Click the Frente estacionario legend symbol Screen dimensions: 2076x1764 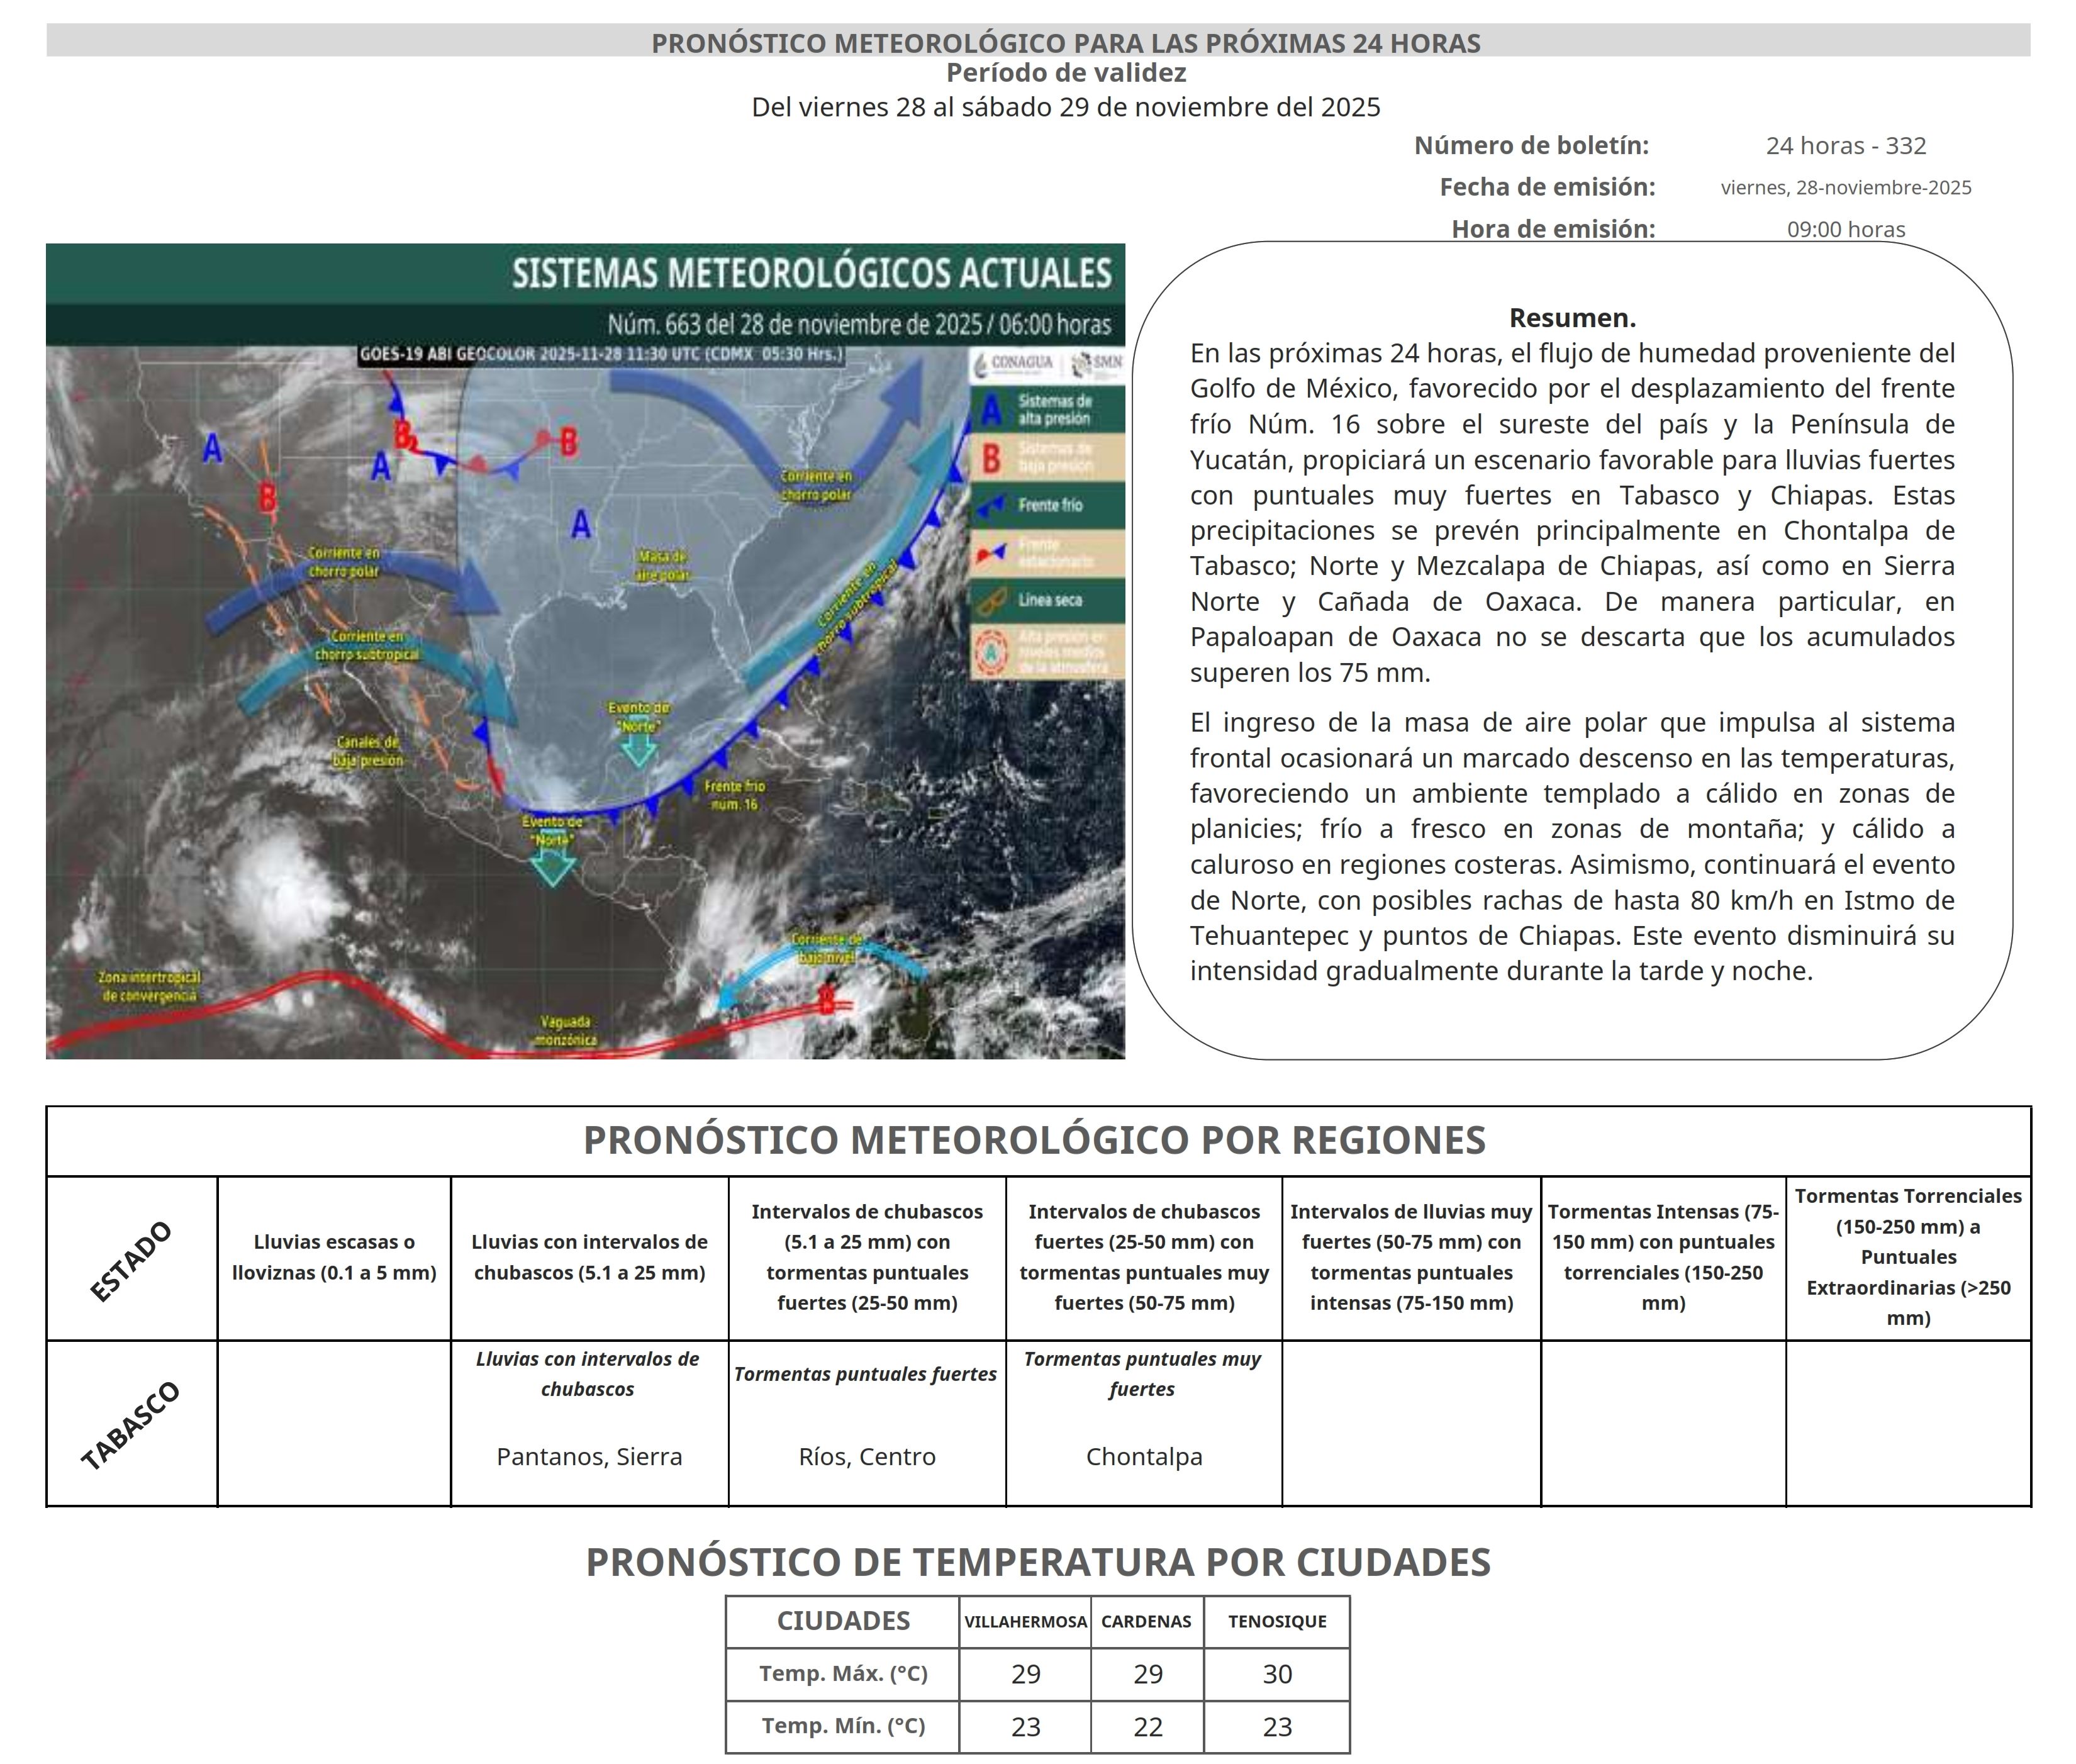(991, 552)
